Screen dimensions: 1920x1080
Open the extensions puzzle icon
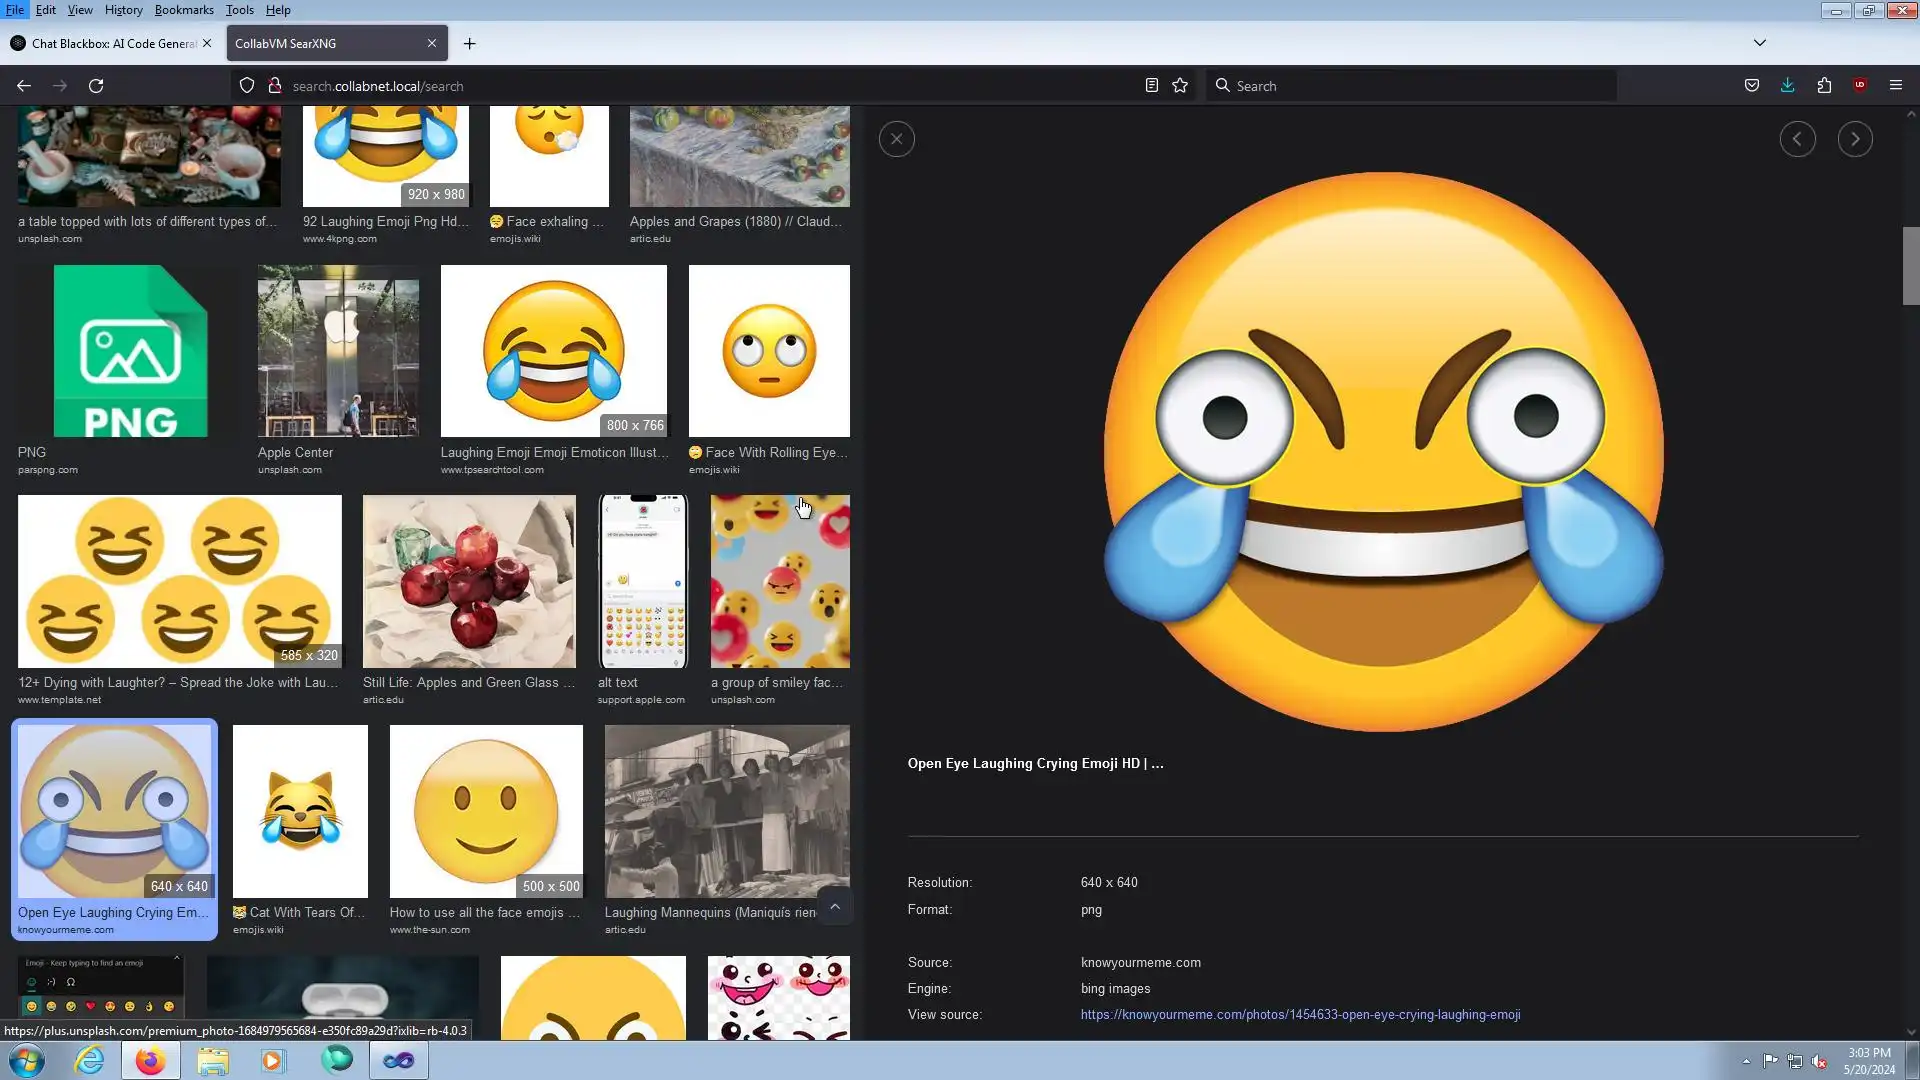1824,86
